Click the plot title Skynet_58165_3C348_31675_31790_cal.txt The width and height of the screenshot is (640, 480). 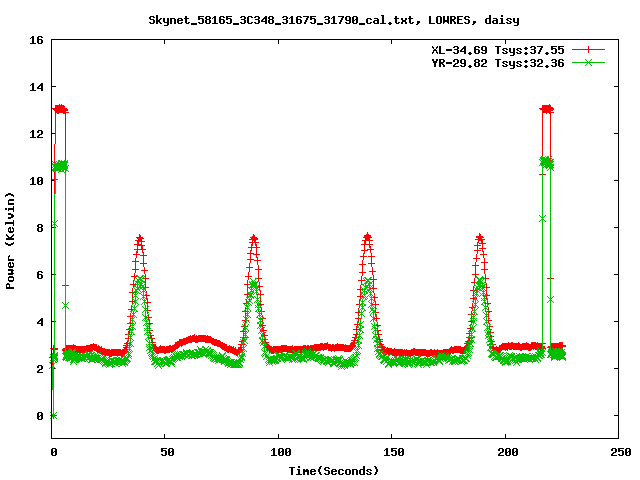click(284, 20)
